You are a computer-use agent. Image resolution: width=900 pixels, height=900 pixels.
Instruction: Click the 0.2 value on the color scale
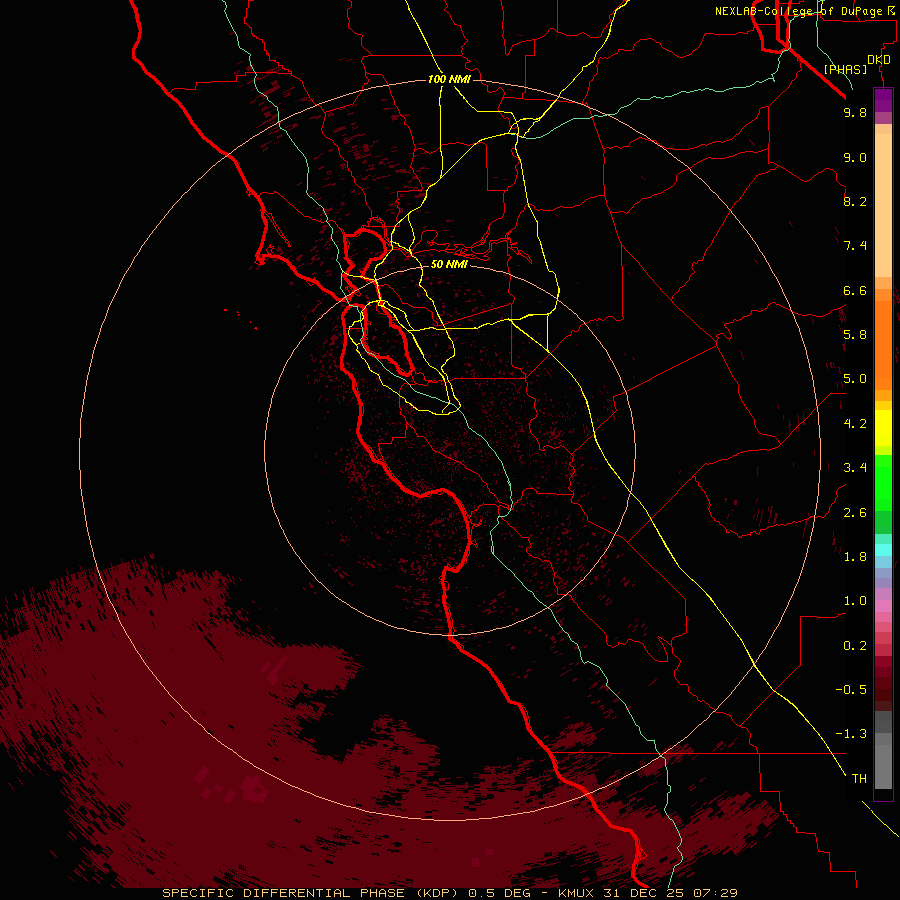[855, 646]
